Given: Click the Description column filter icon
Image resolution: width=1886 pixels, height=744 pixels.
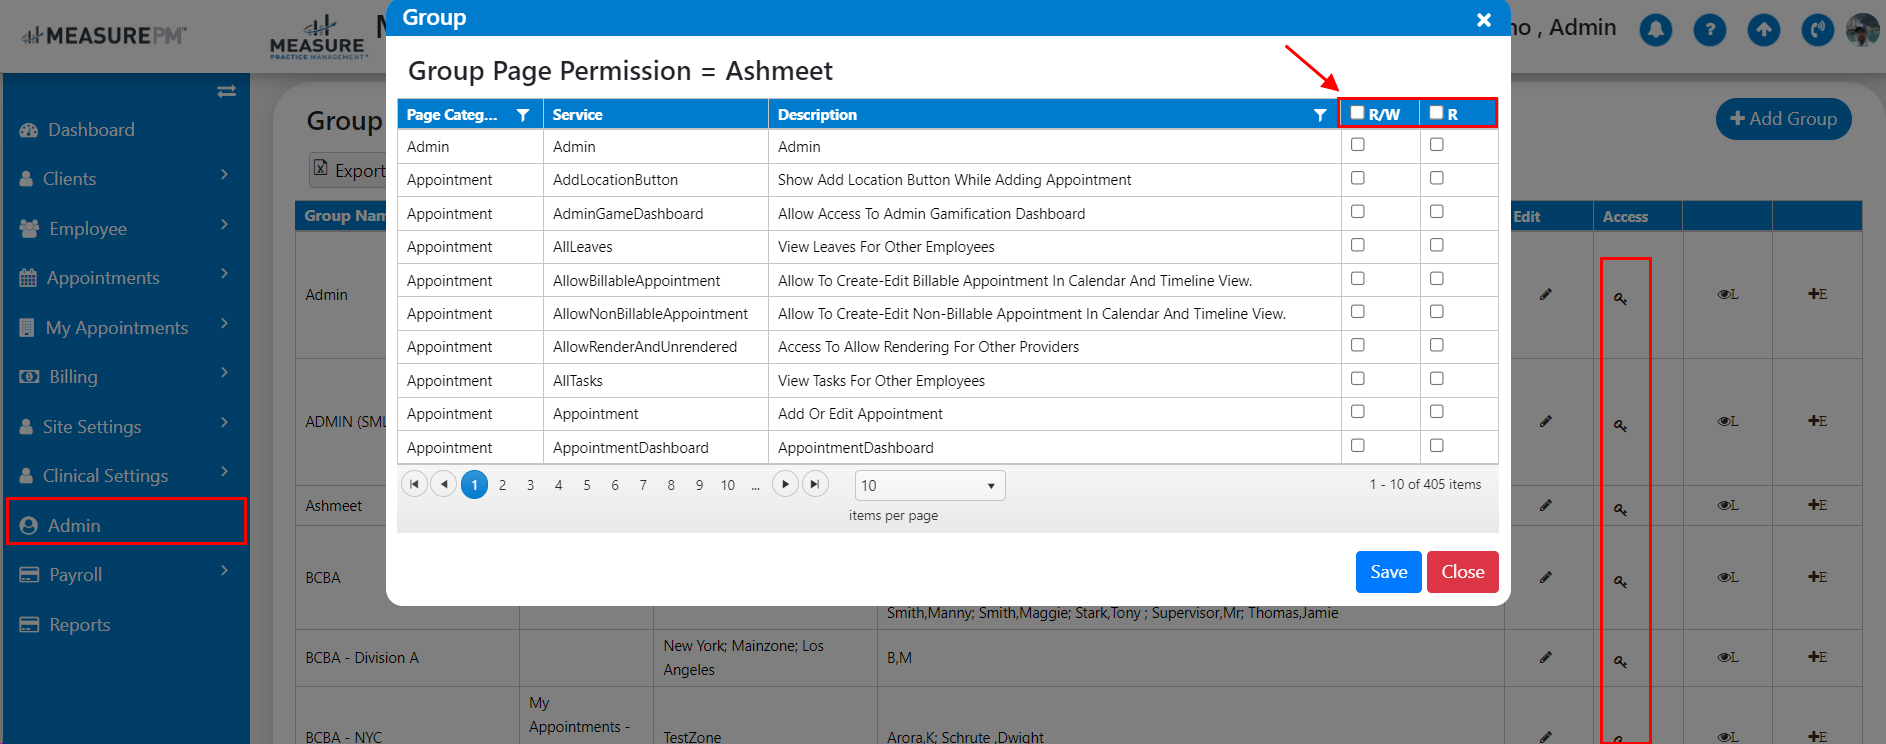Looking at the screenshot, I should (x=1320, y=115).
